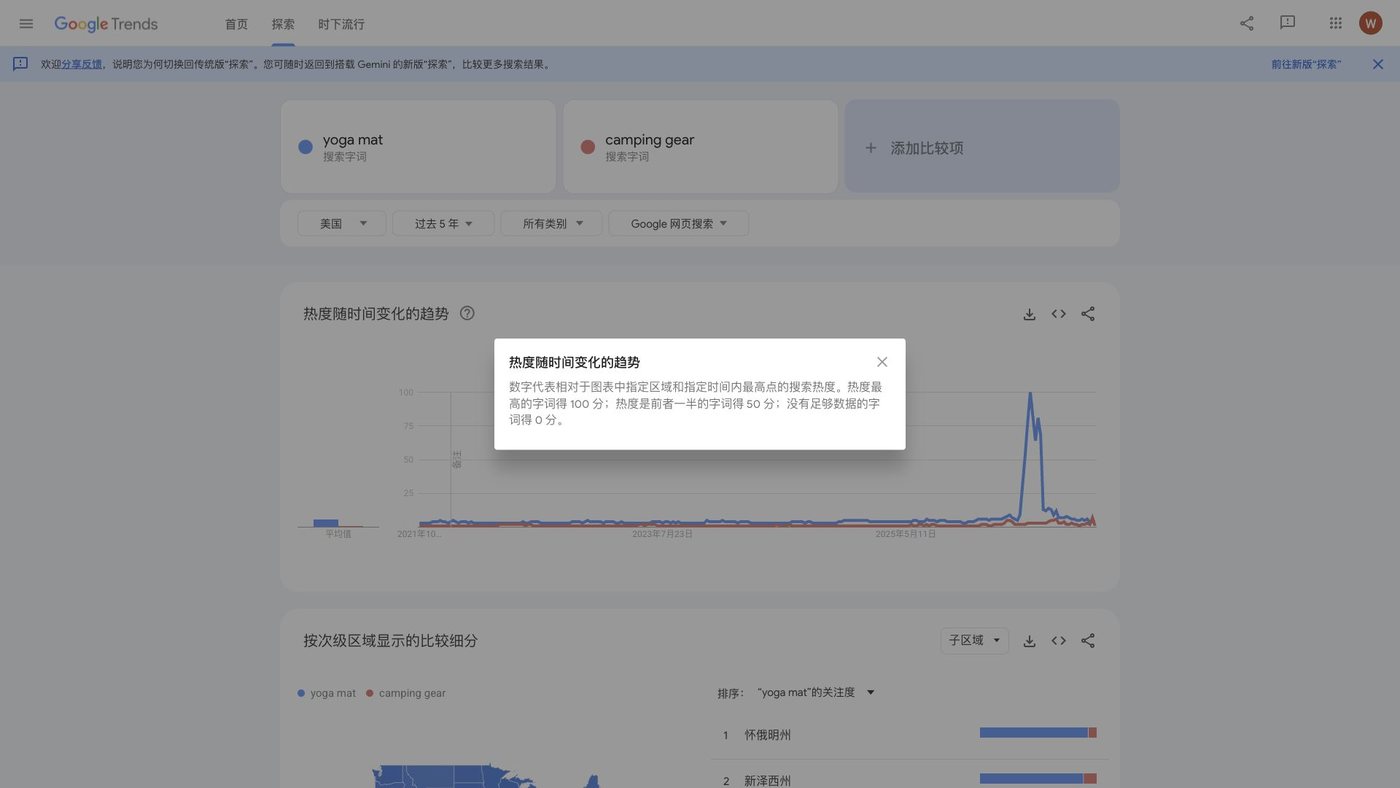Click the 分享反馈 link in banner
This screenshot has width=1400, height=788.
[x=82, y=64]
